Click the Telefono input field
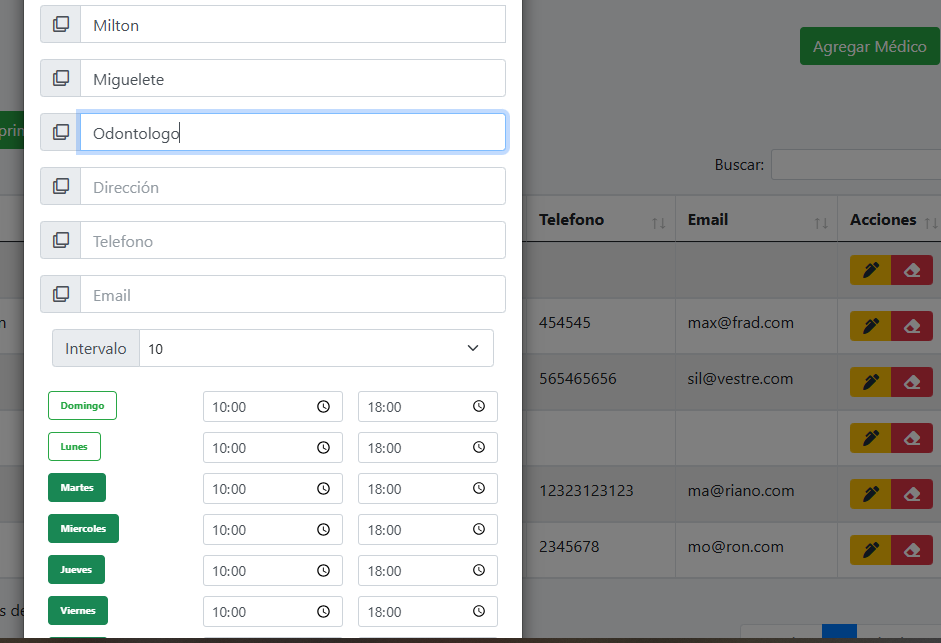The height and width of the screenshot is (643, 941). click(x=292, y=241)
